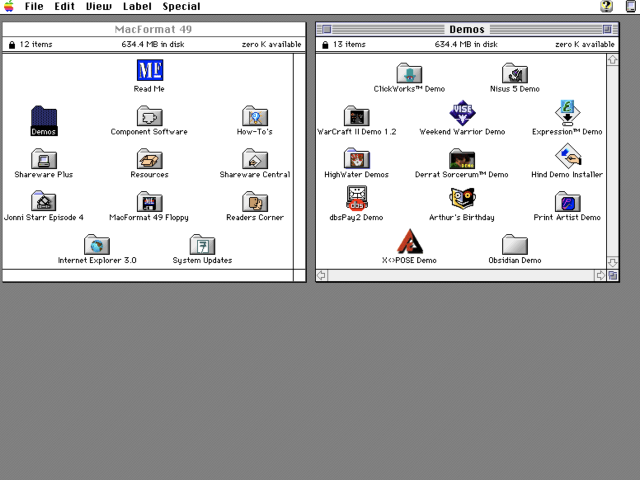Click the '13 items' status text
The width and height of the screenshot is (640, 480).
(349, 44)
